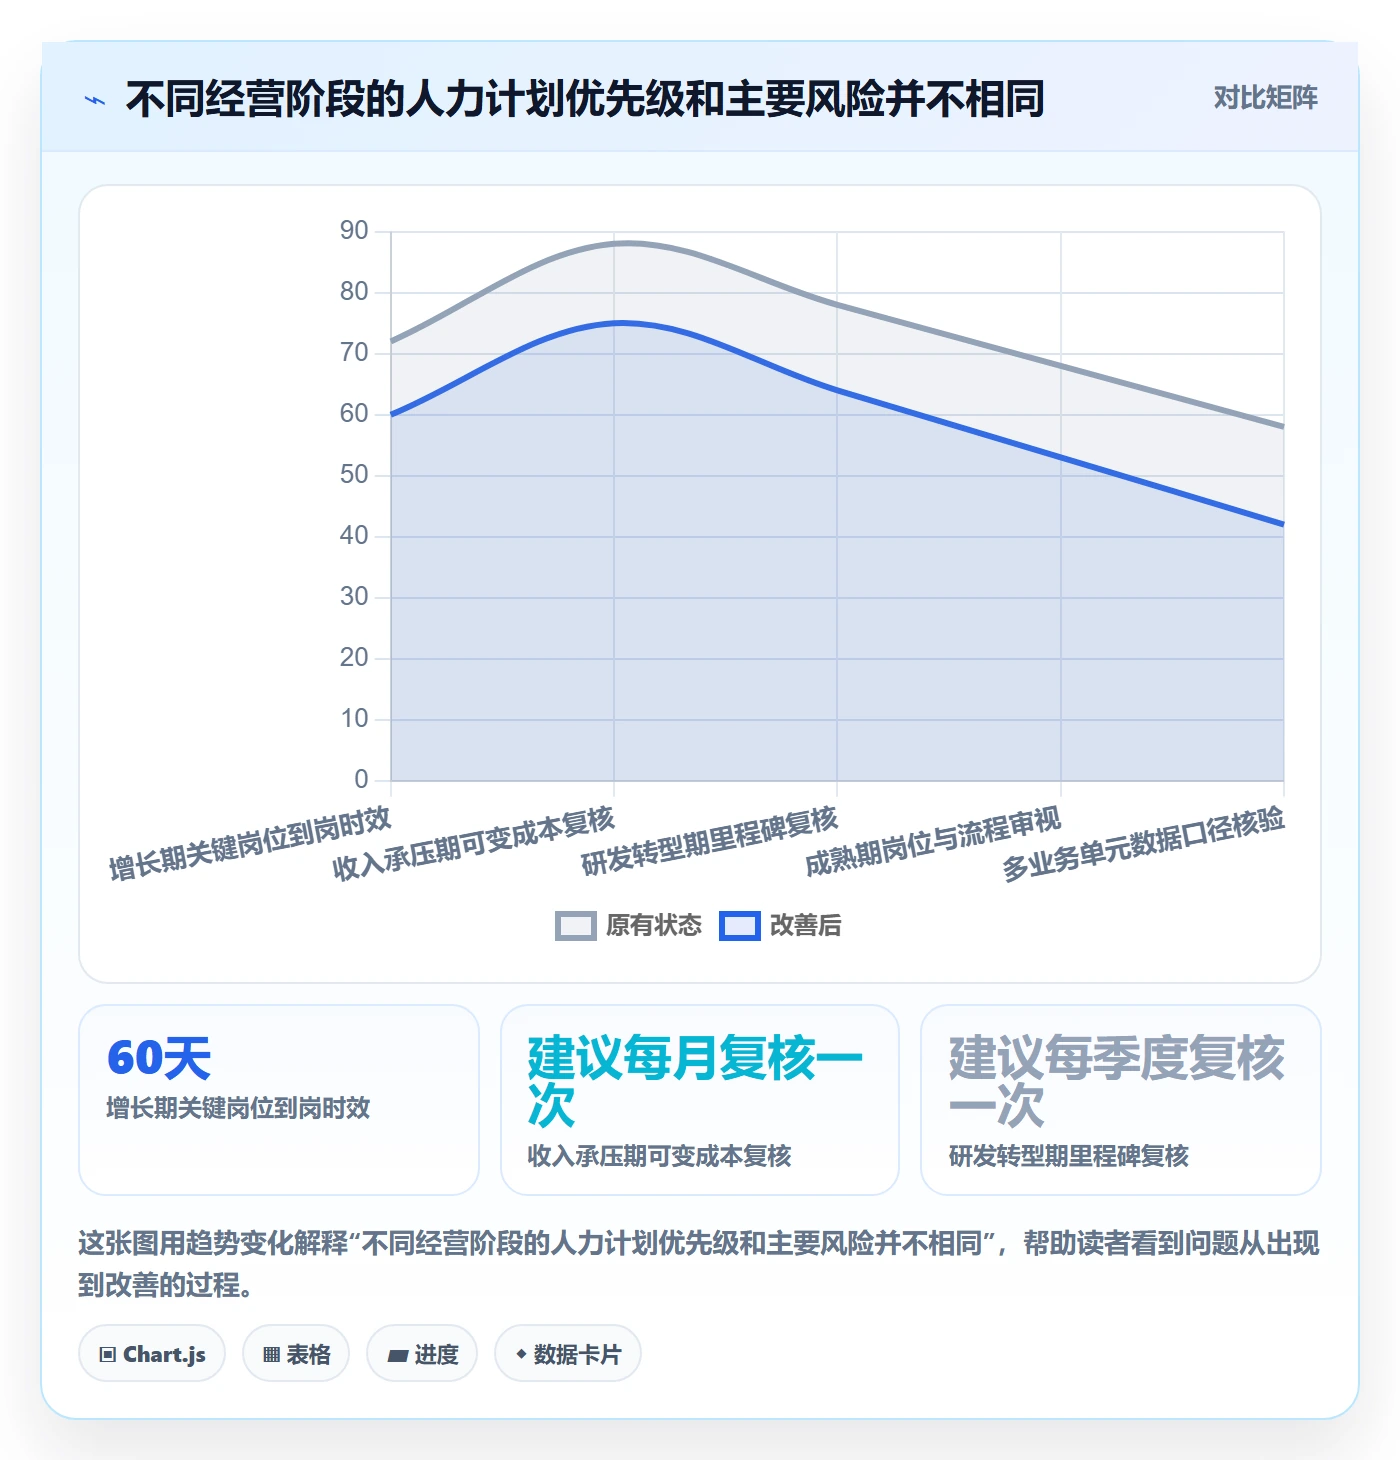Select the 数据卡片 tag chip
1400x1460 pixels.
tap(568, 1354)
